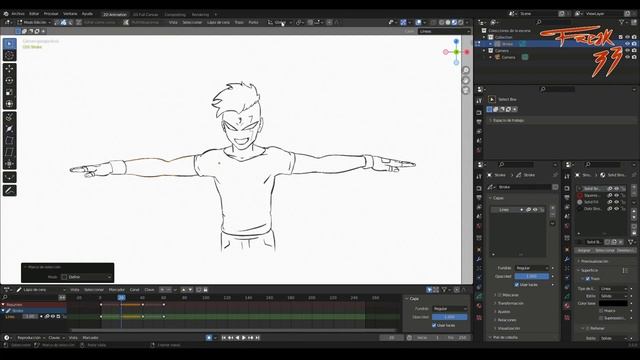Expand the Relaciones panel
Image resolution: width=640 pixels, height=360 pixels.
[x=507, y=320]
